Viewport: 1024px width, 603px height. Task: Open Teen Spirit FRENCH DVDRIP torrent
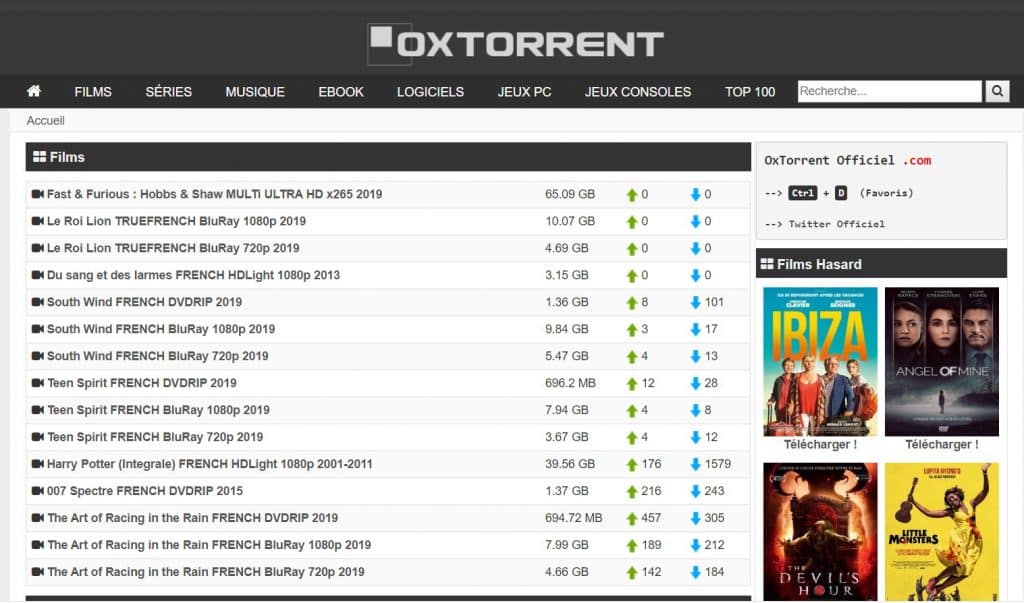[x=142, y=383]
